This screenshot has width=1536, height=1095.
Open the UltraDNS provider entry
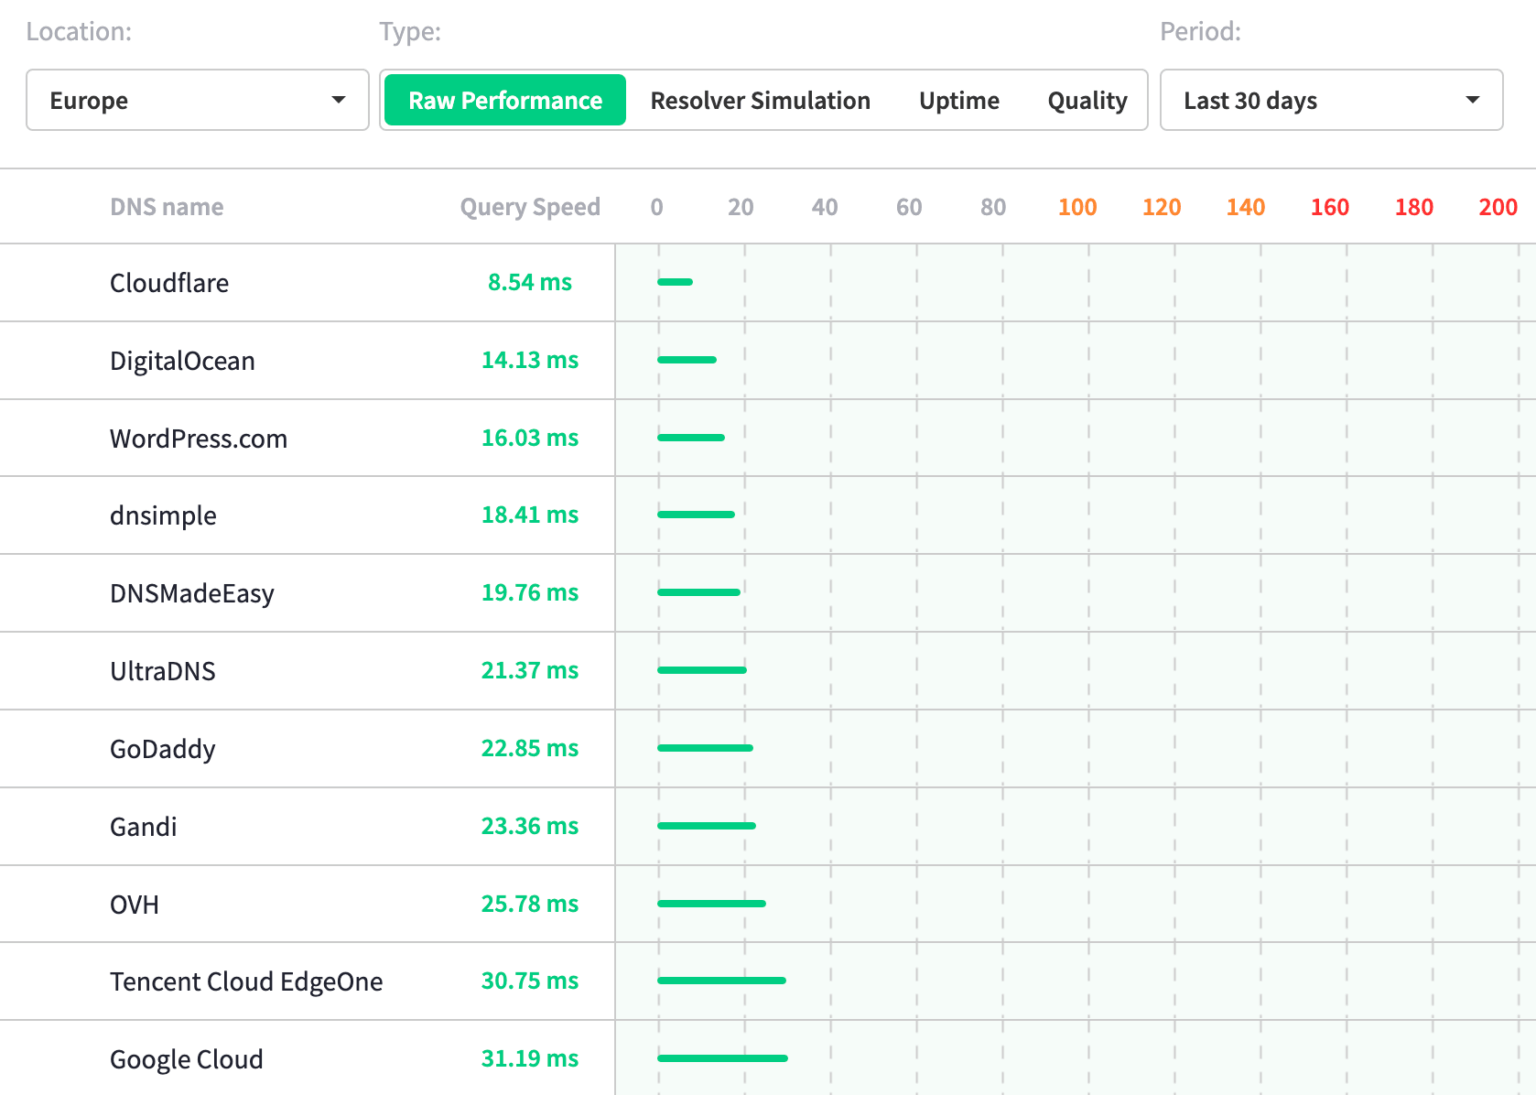[x=163, y=671]
